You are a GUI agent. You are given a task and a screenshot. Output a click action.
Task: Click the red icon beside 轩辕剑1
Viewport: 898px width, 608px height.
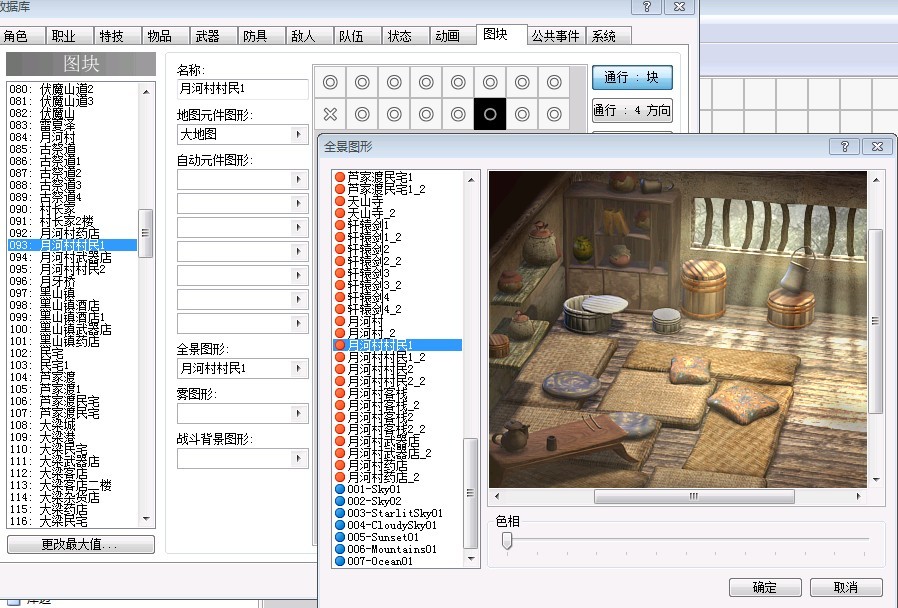[340, 225]
